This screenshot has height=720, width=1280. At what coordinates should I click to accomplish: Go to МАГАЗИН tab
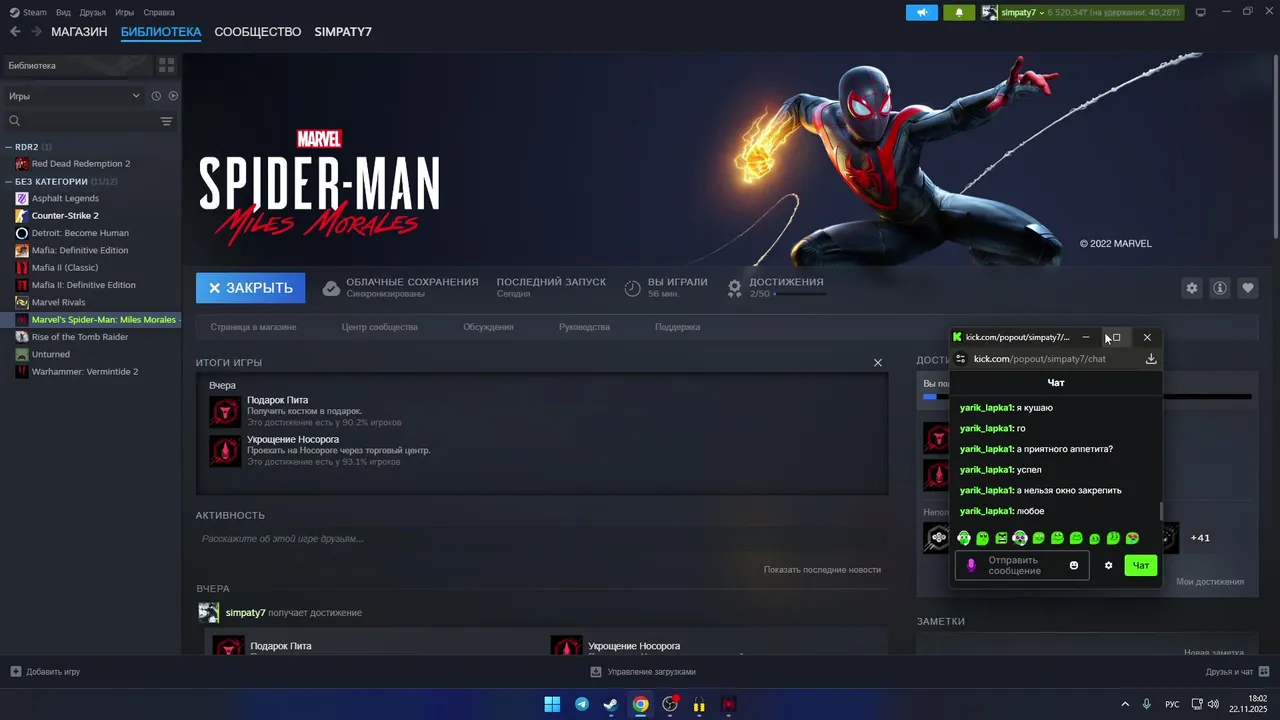tap(79, 32)
